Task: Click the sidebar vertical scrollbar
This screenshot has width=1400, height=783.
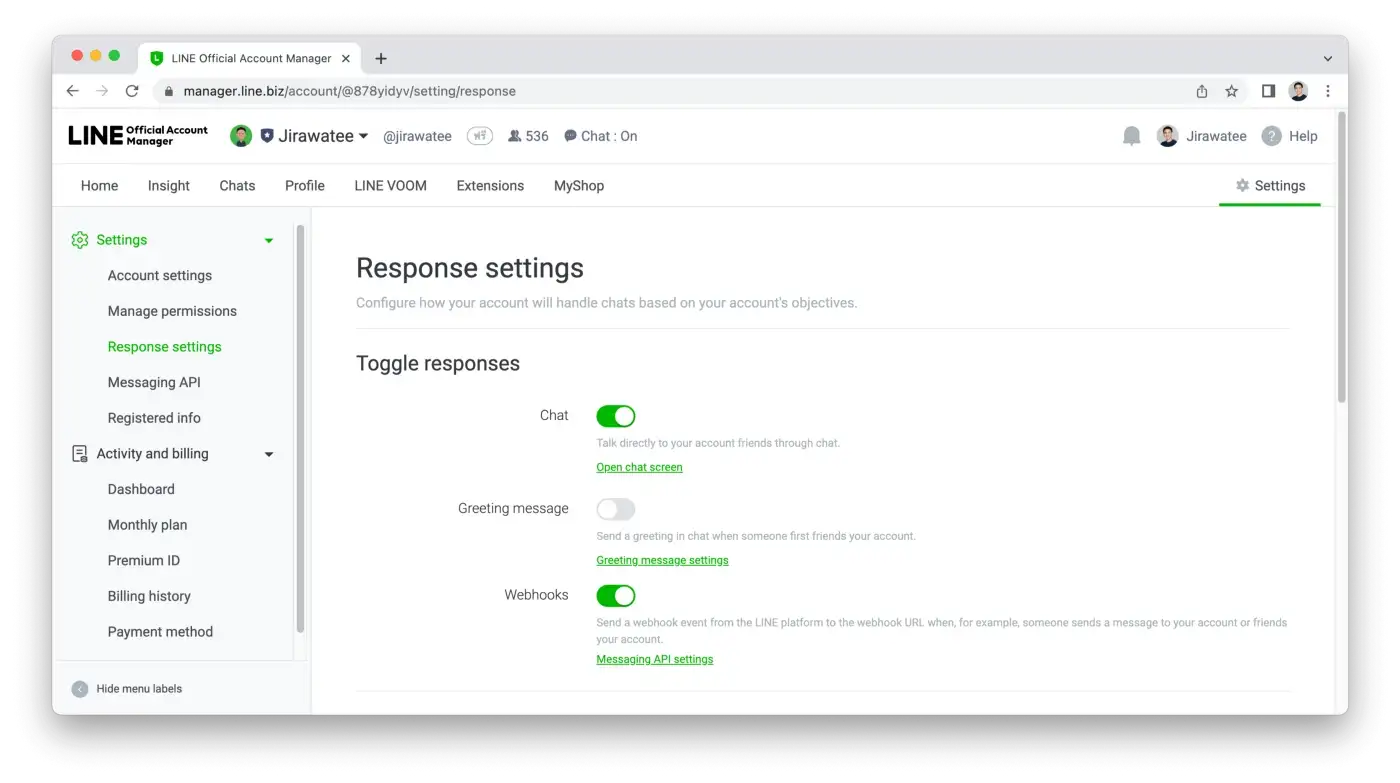Action: pyautogui.click(x=300, y=430)
